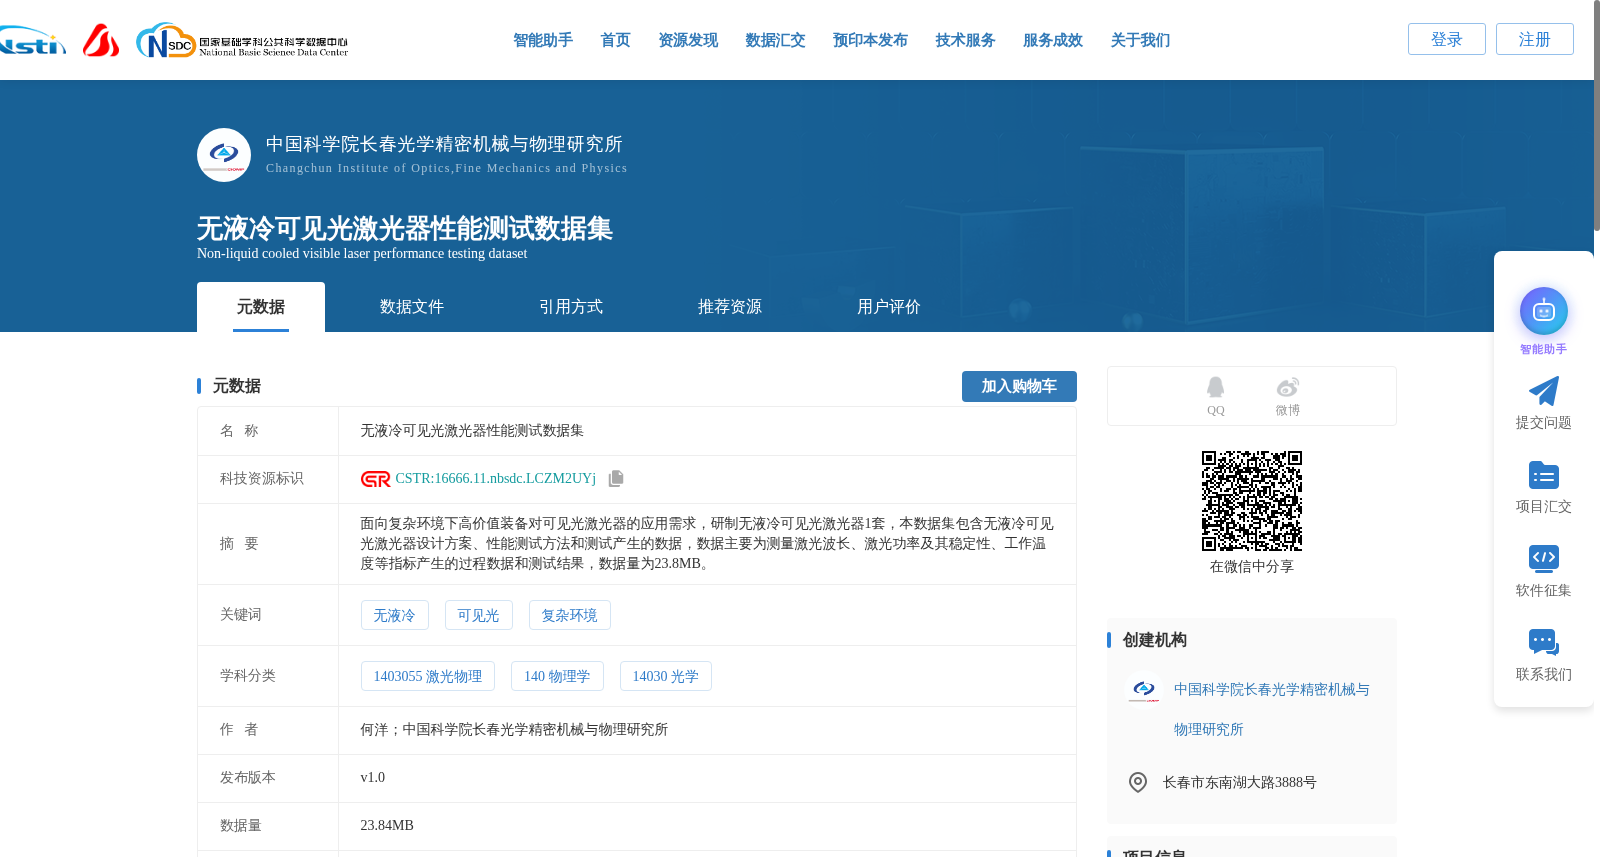Click the location pin icon by address

click(x=1138, y=782)
